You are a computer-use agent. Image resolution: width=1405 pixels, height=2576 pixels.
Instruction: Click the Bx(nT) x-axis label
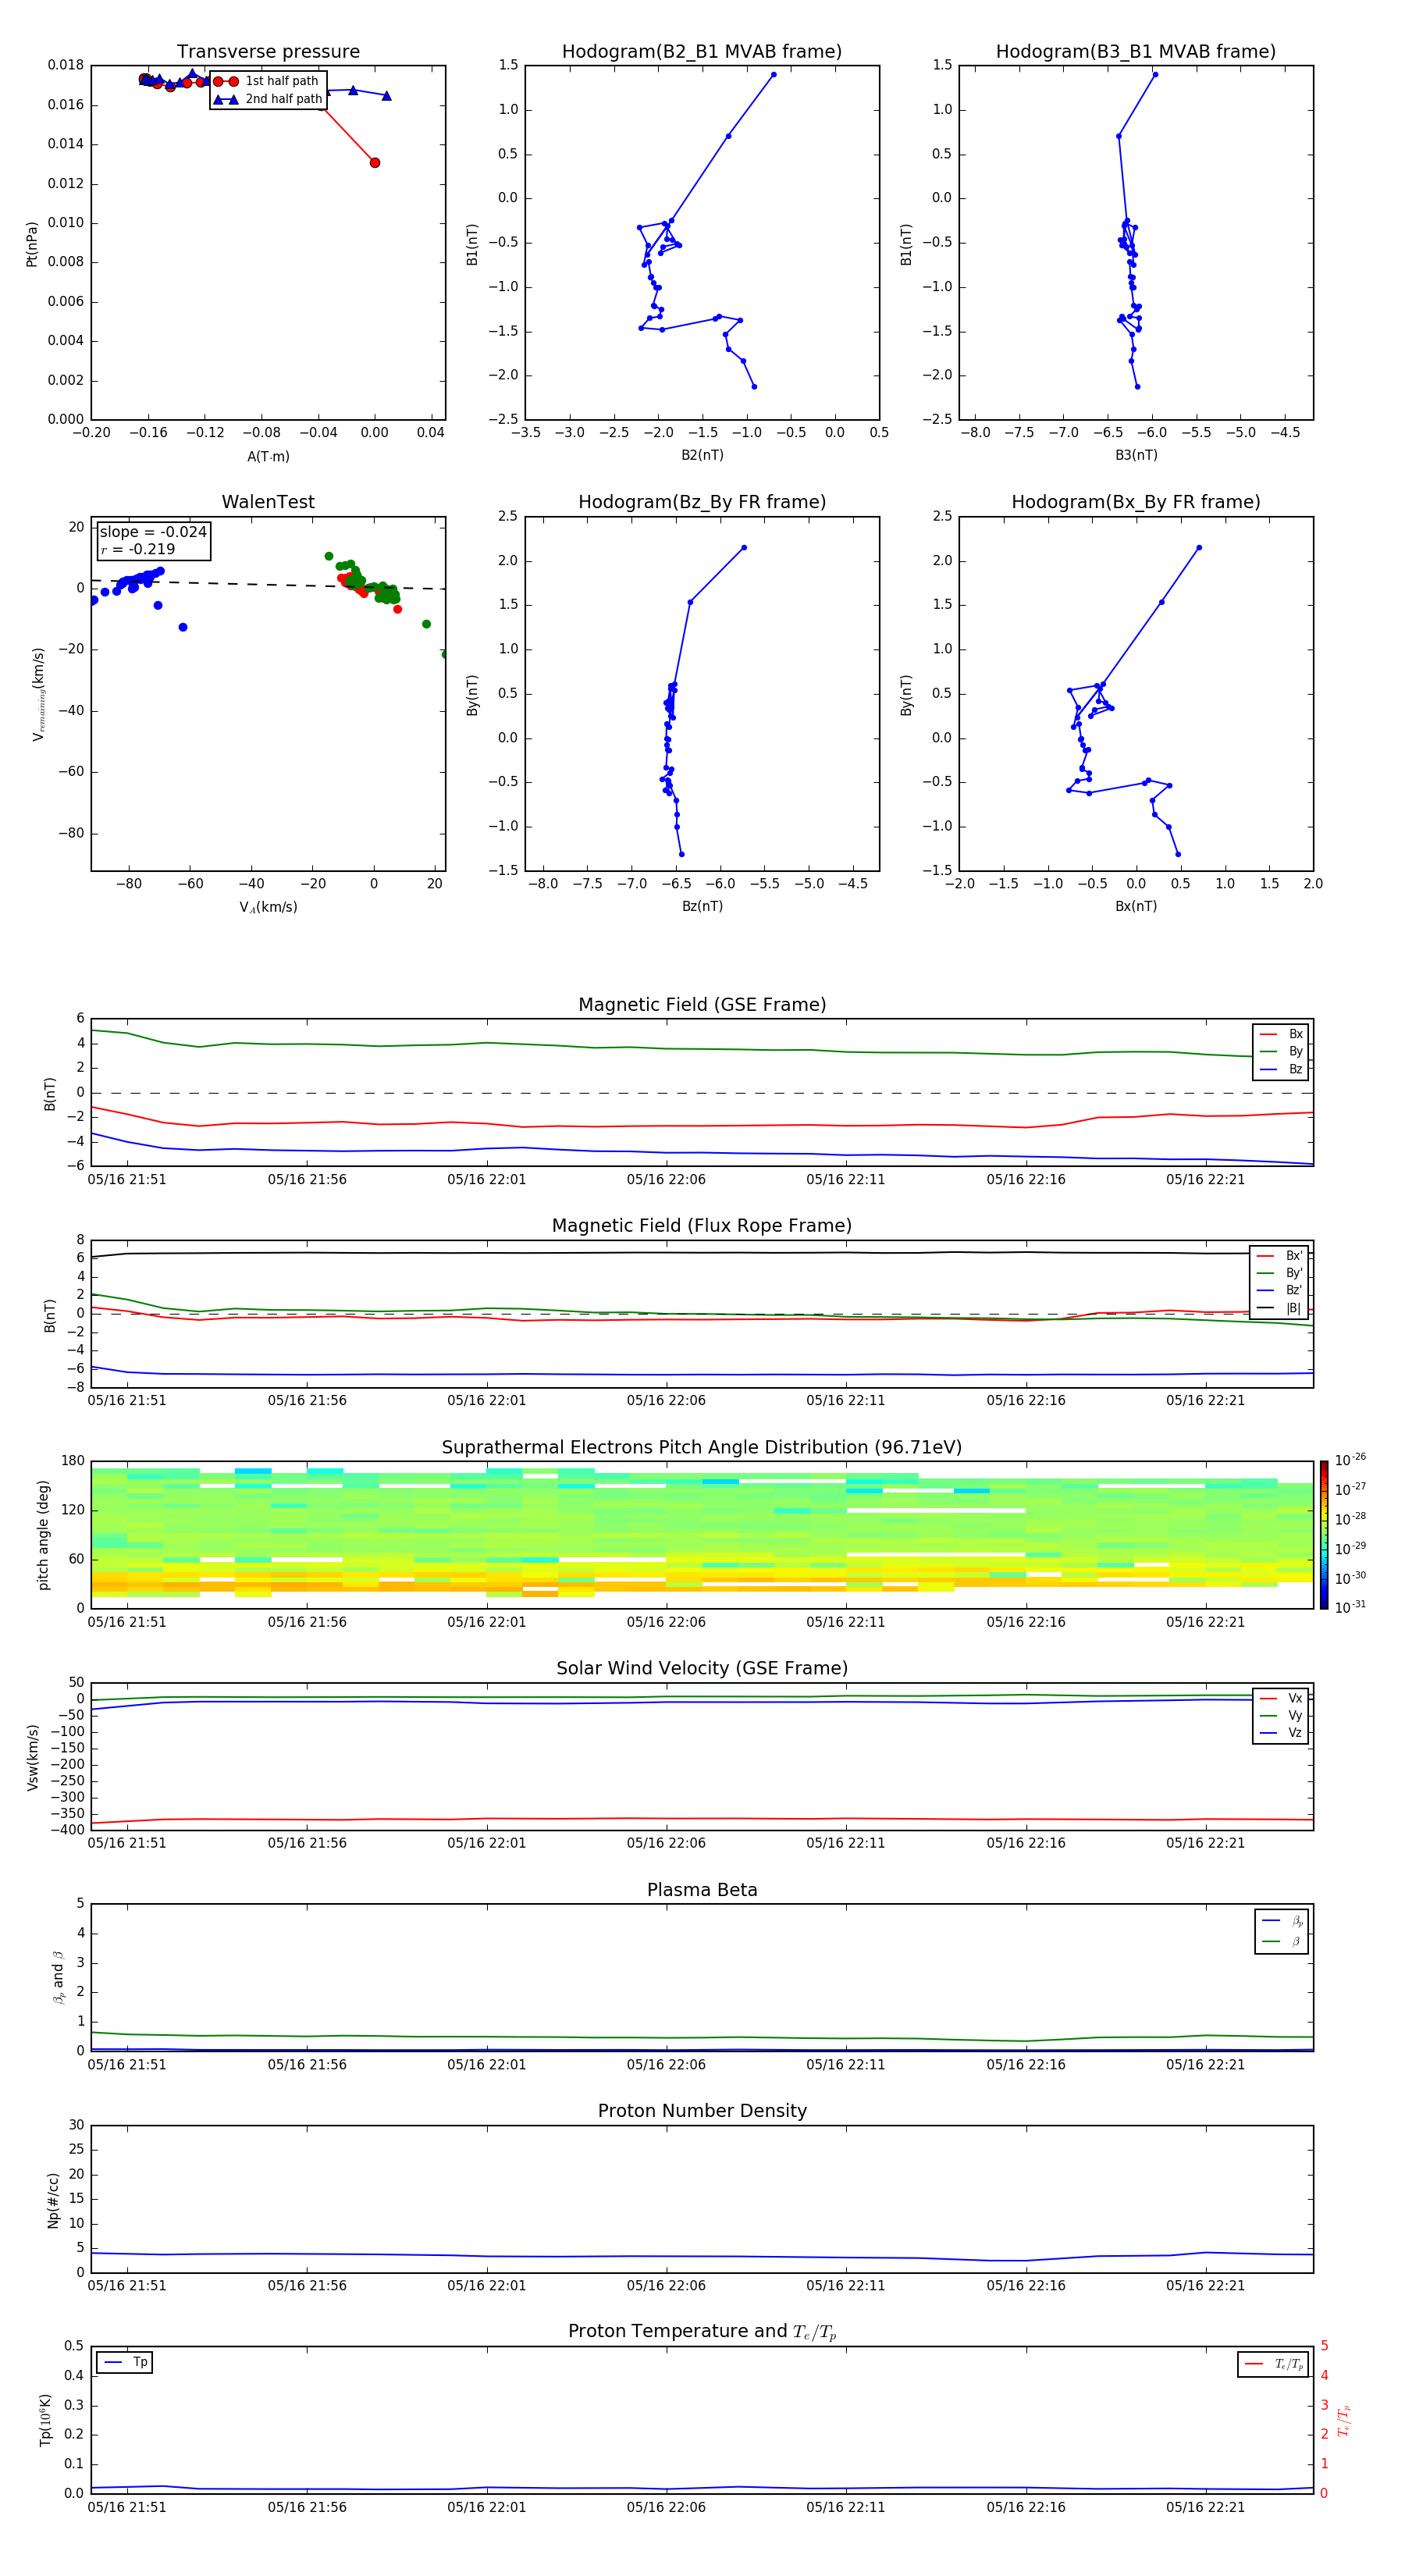coord(1136,906)
